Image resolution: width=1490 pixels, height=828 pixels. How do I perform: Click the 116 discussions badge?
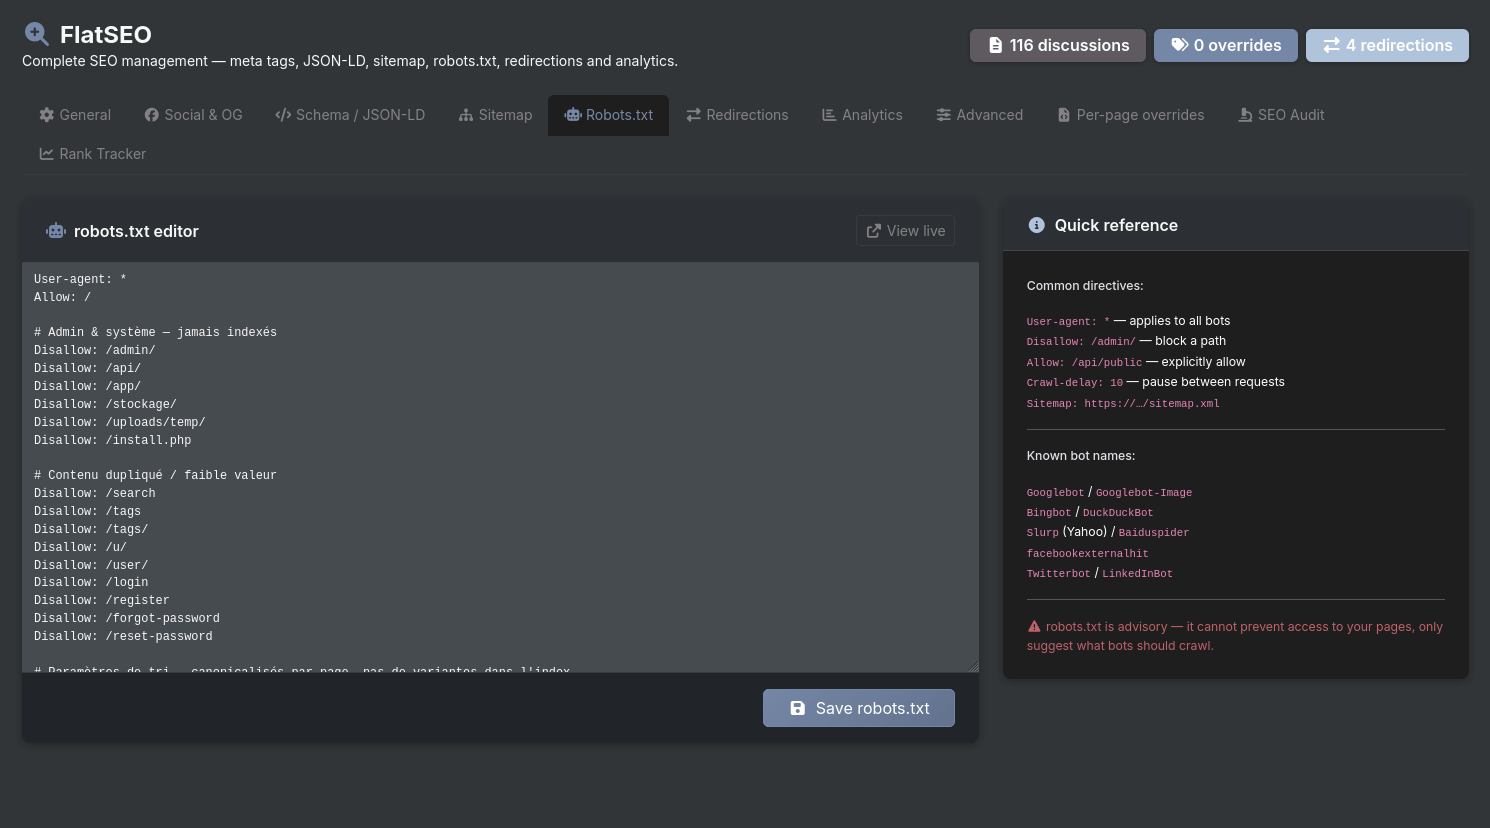[1057, 46]
